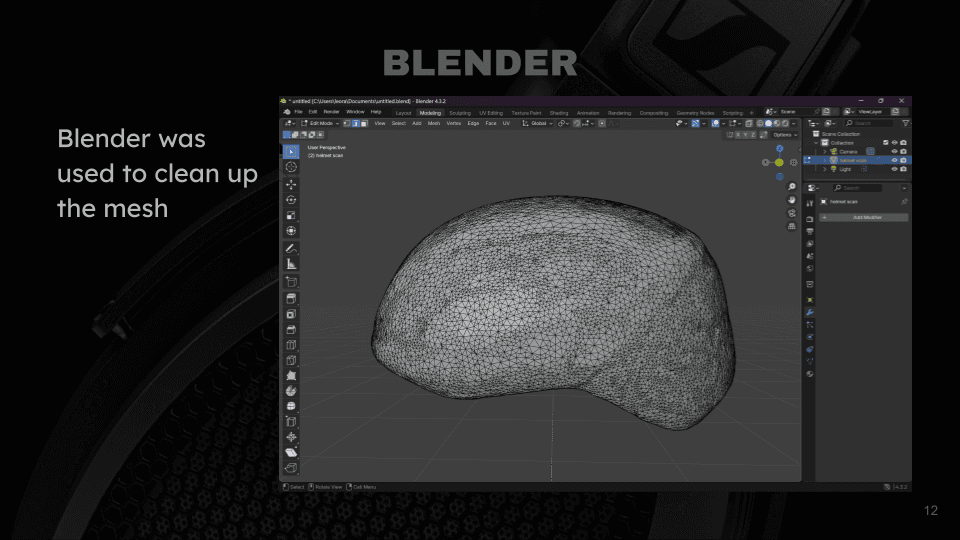The image size is (960, 540).
Task: Toggle mesh symmetry Y axis
Action: [745, 135]
